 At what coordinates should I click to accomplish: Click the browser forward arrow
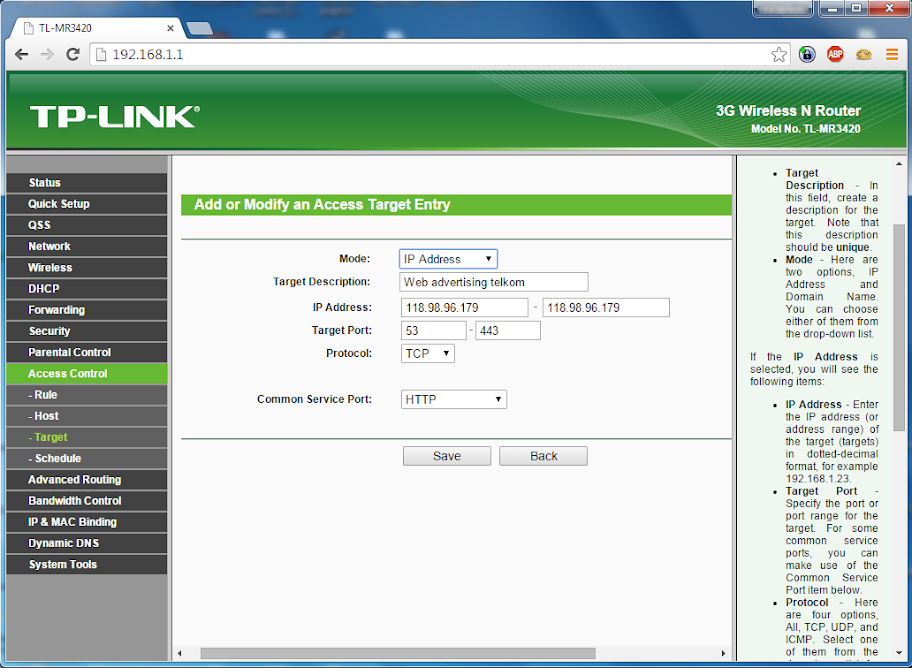[x=47, y=55]
